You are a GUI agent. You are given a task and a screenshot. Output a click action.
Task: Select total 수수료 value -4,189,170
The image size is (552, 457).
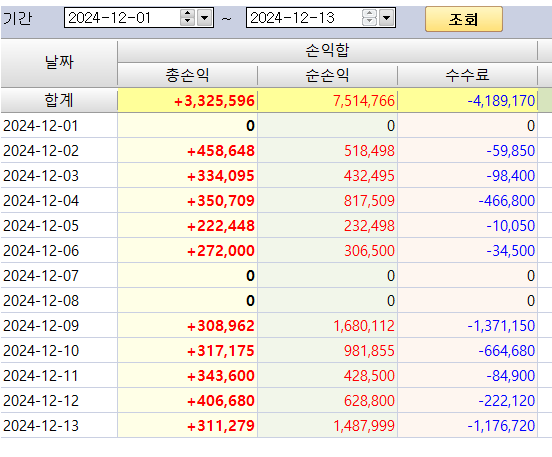pyautogui.click(x=501, y=101)
